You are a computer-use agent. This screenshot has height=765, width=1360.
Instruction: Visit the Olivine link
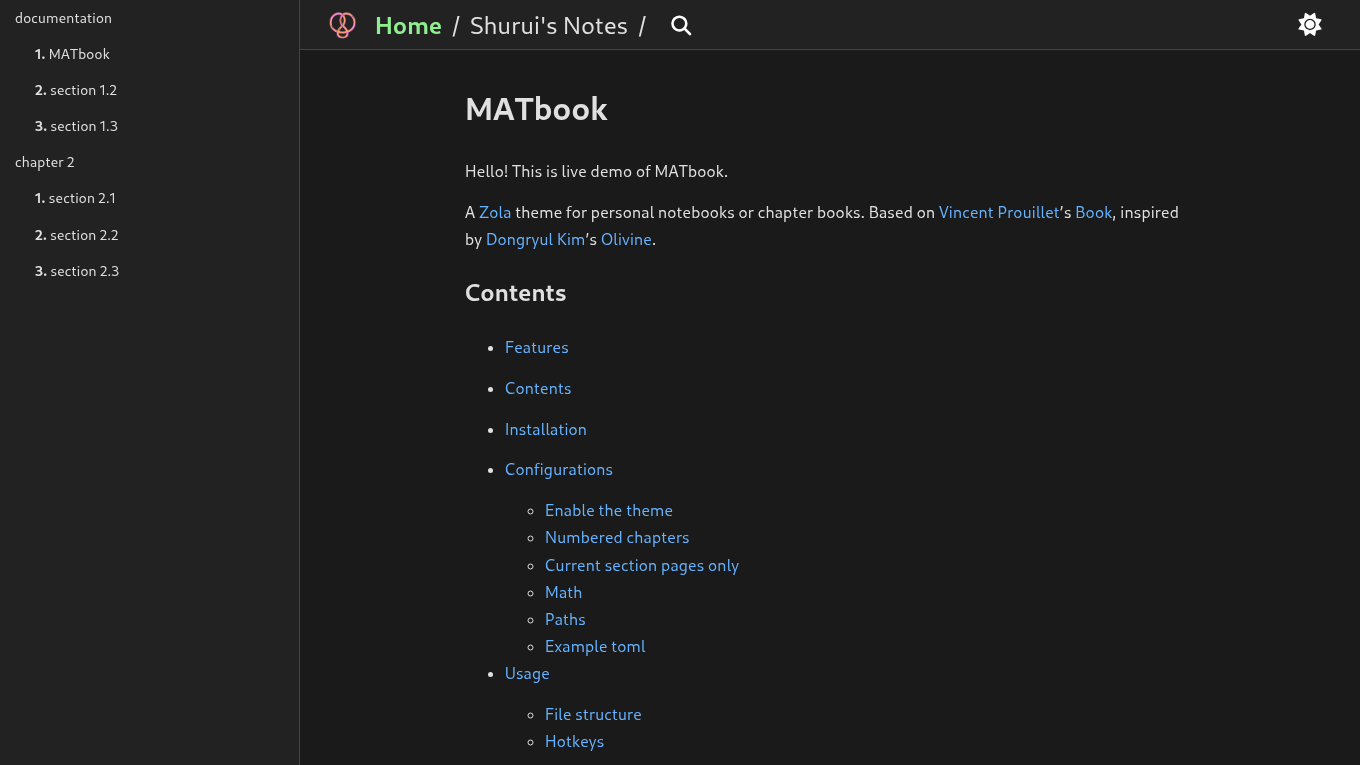[x=626, y=239]
